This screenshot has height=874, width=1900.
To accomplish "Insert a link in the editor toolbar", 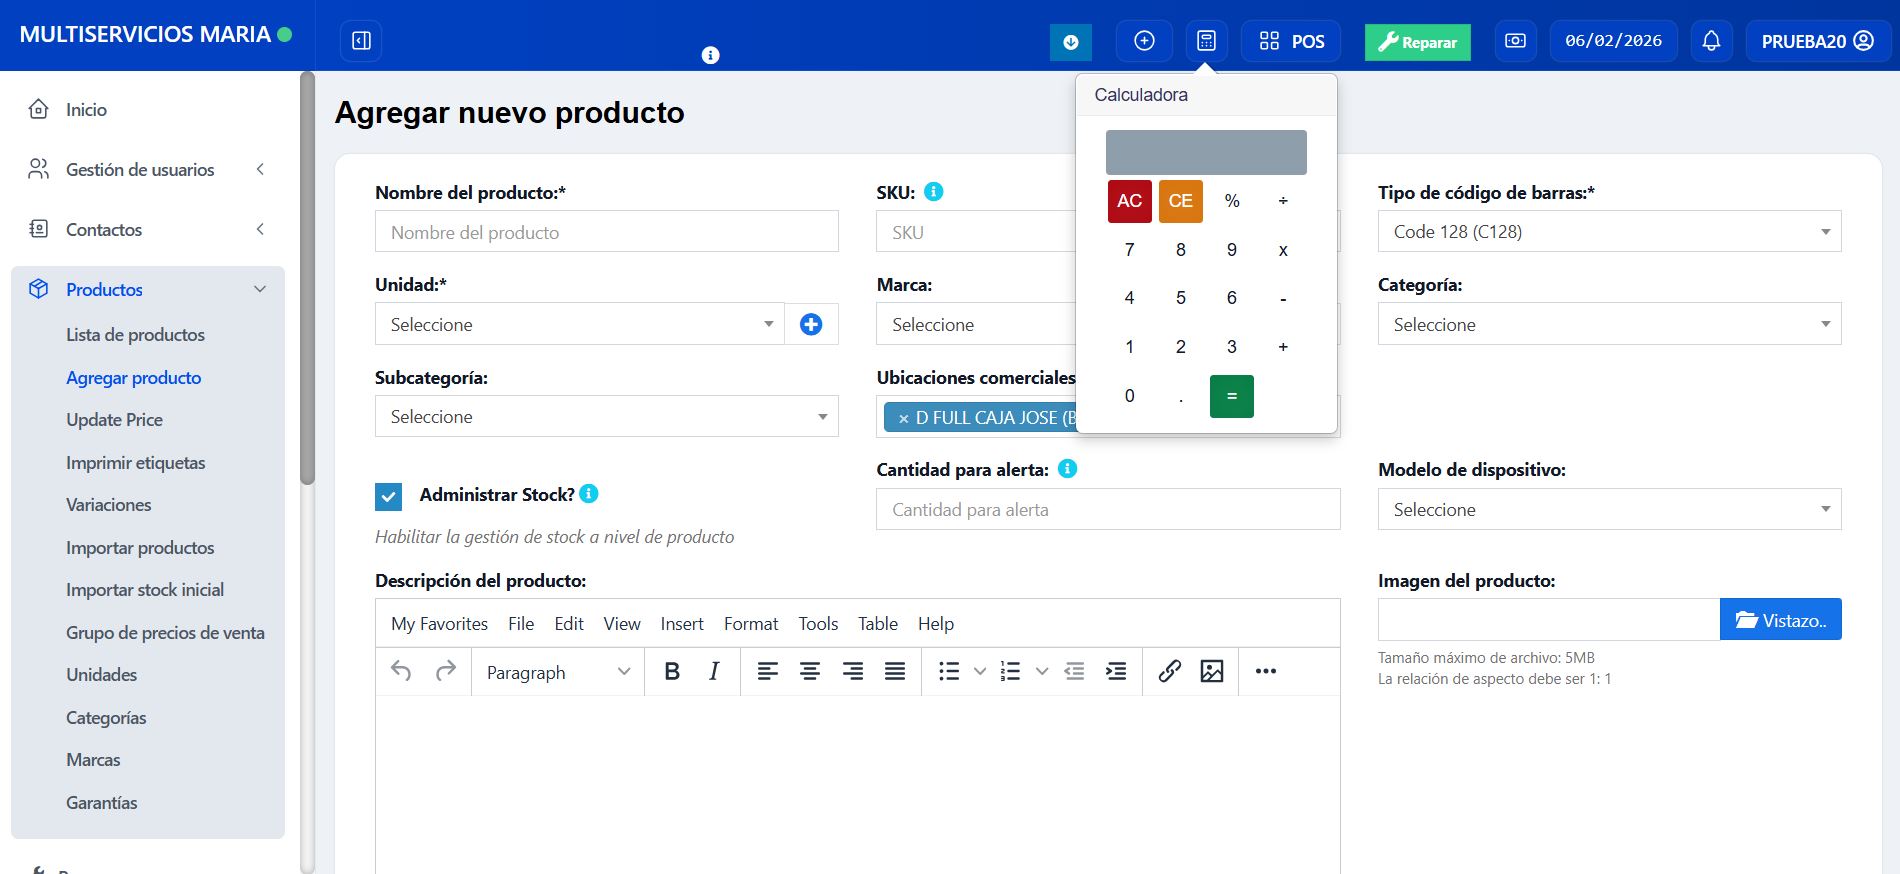I will 1169,671.
